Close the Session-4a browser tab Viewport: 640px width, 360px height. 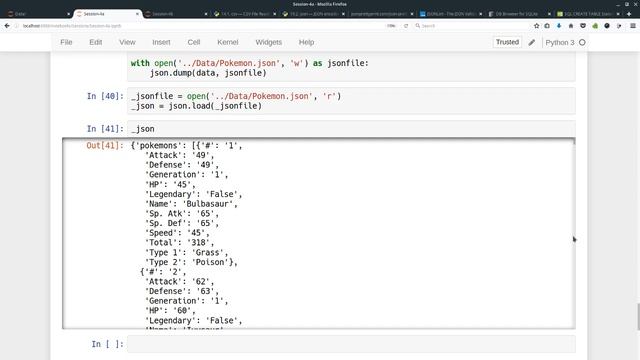pyautogui.click(x=137, y=14)
